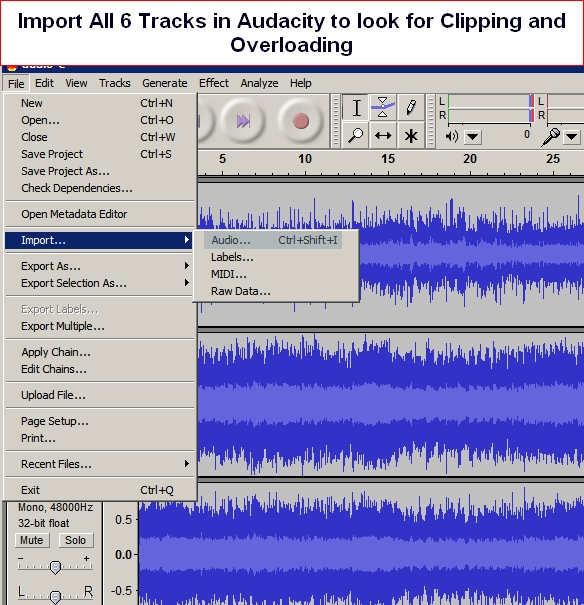The width and height of the screenshot is (584, 605).
Task: Choose Close from File menu
Action: coord(99,137)
